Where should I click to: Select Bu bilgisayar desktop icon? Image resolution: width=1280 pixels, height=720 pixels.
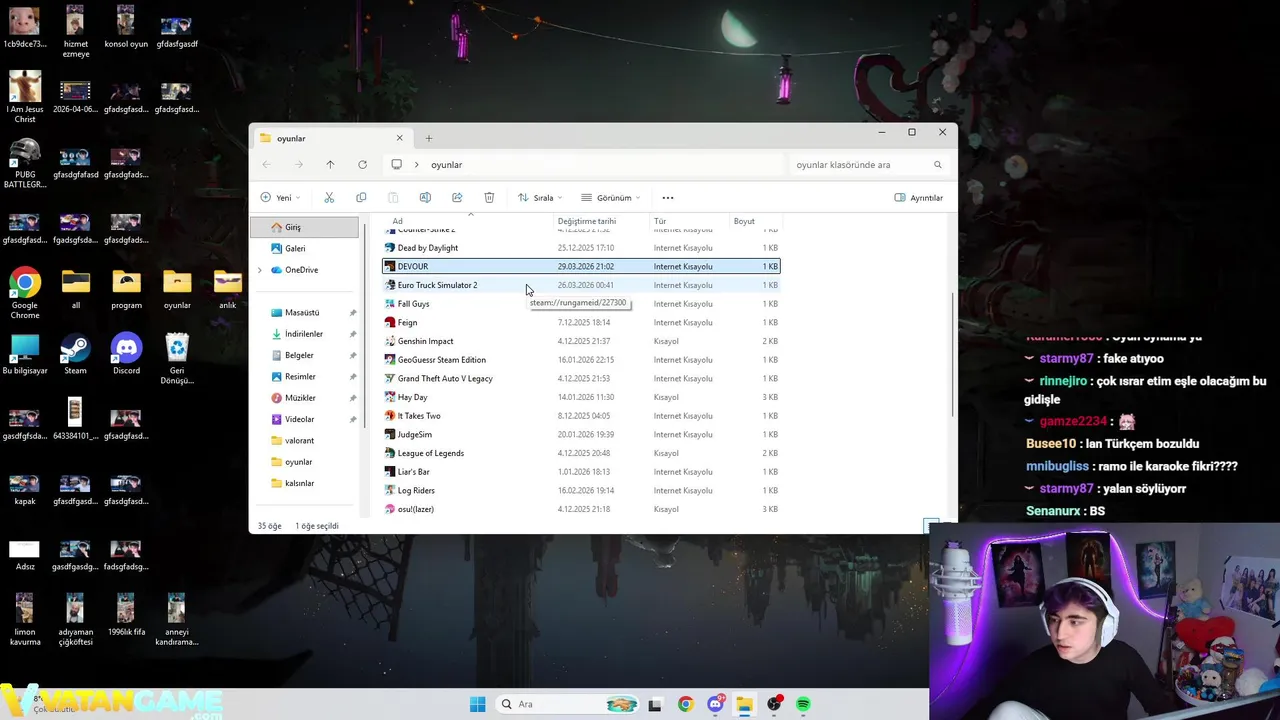tap(25, 354)
